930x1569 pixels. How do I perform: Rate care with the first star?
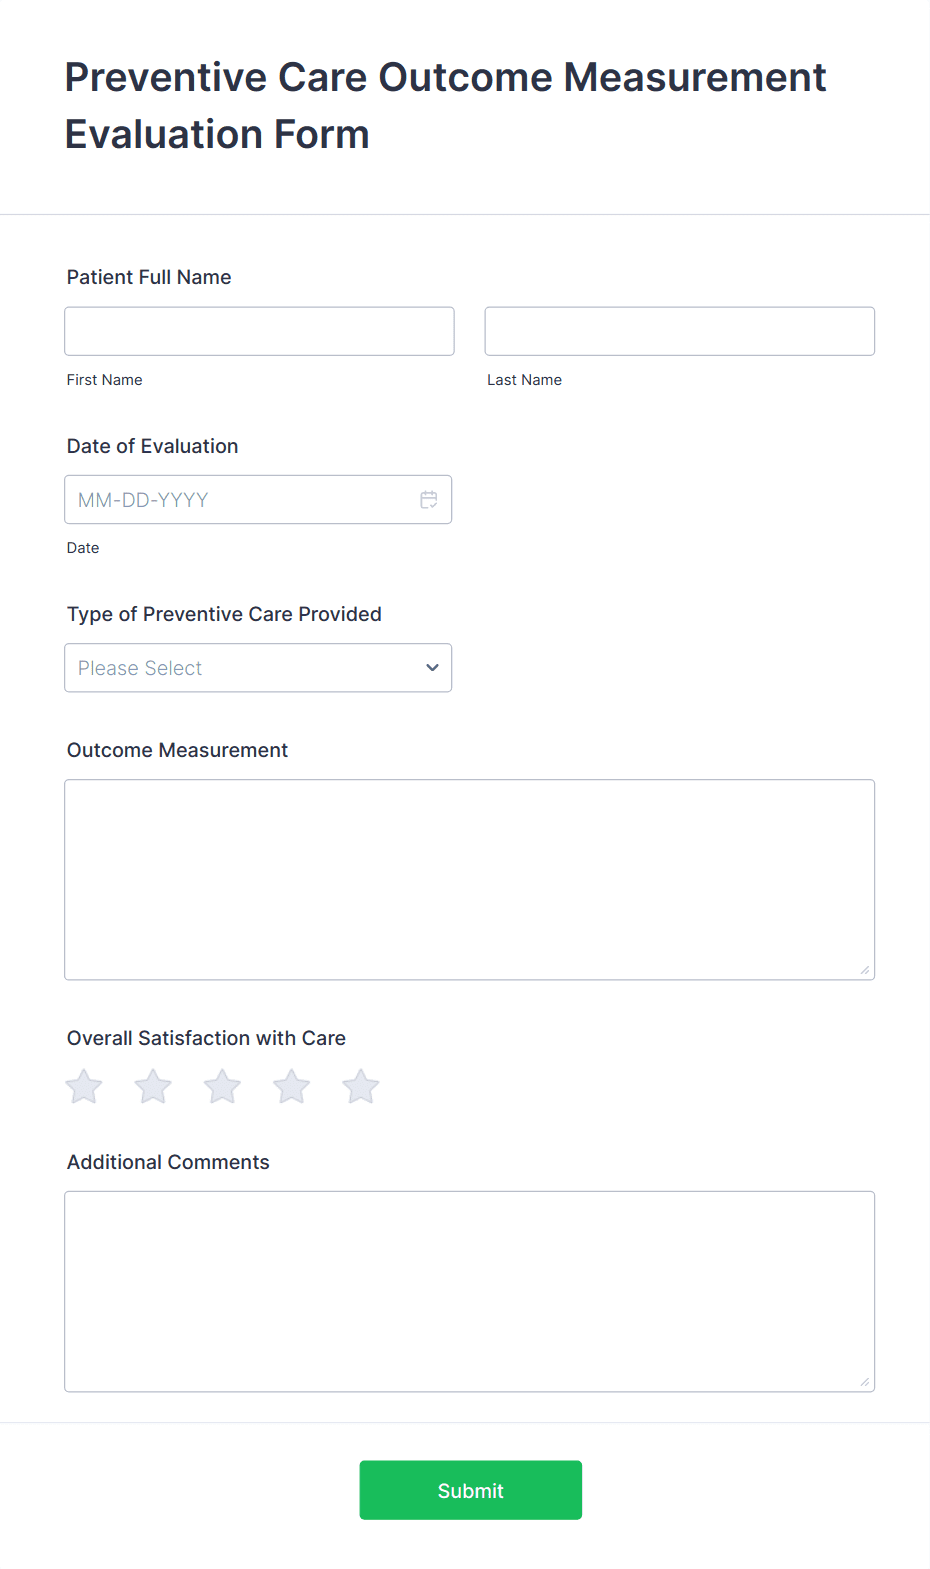click(x=84, y=1087)
